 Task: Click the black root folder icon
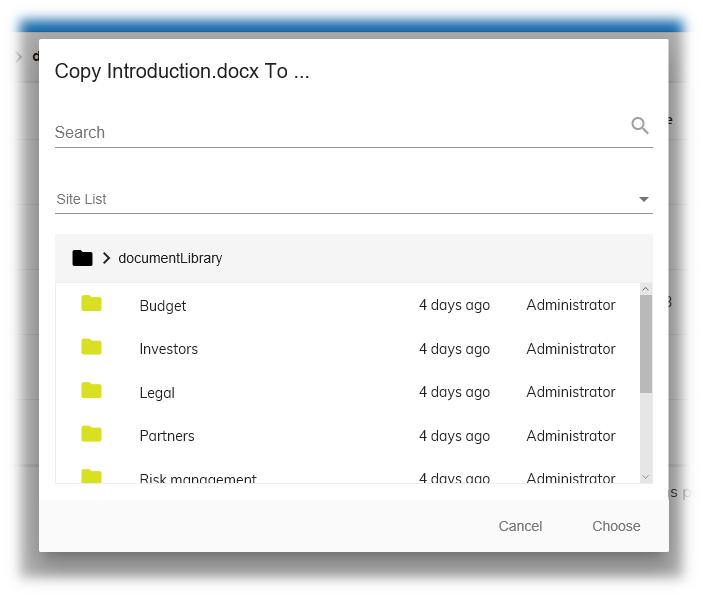(82, 258)
